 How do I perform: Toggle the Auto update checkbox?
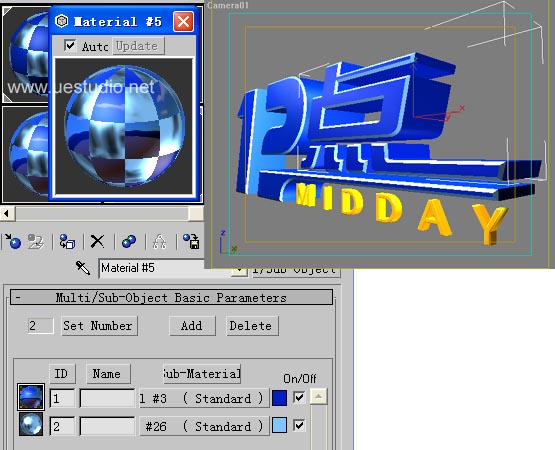(x=70, y=45)
